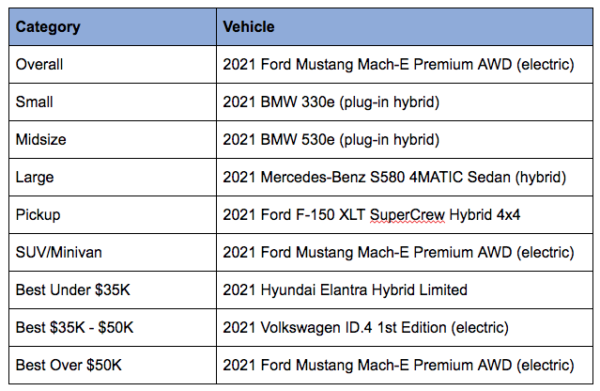Click the Mercedes-Benz S580 4MATIC Sedan cell

coord(404,177)
